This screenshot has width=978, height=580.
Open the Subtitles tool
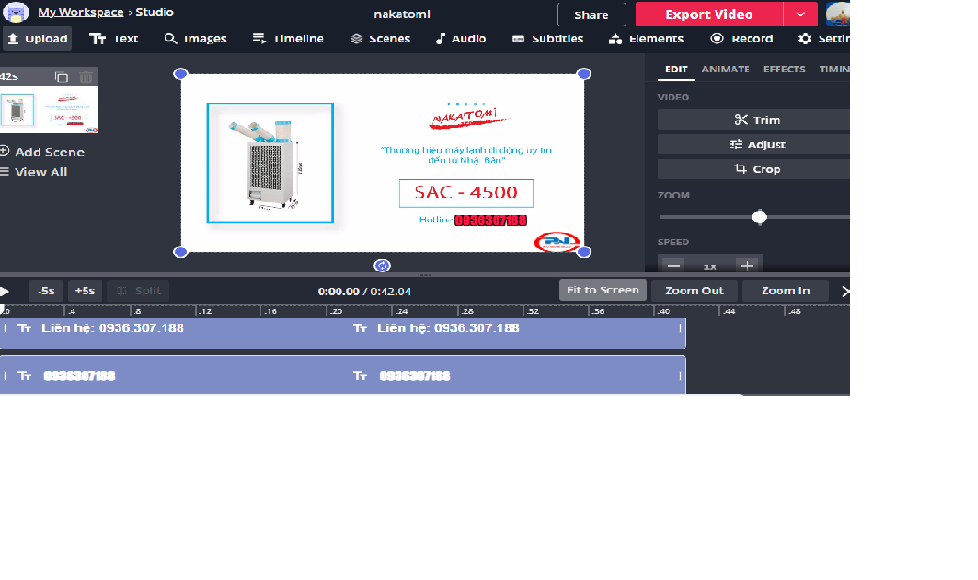[x=547, y=39]
